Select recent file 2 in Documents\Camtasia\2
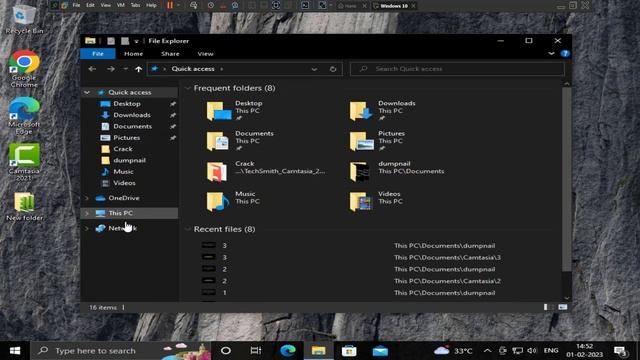This screenshot has height=360, width=640. [x=351, y=281]
